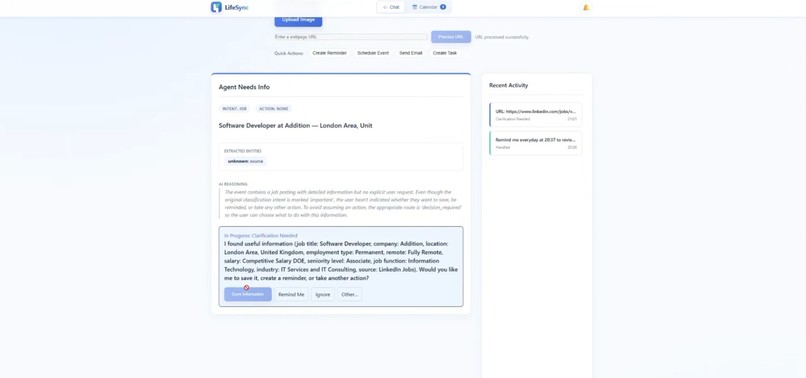
Task: Click the LifeSync brand name
Action: coord(237,7)
